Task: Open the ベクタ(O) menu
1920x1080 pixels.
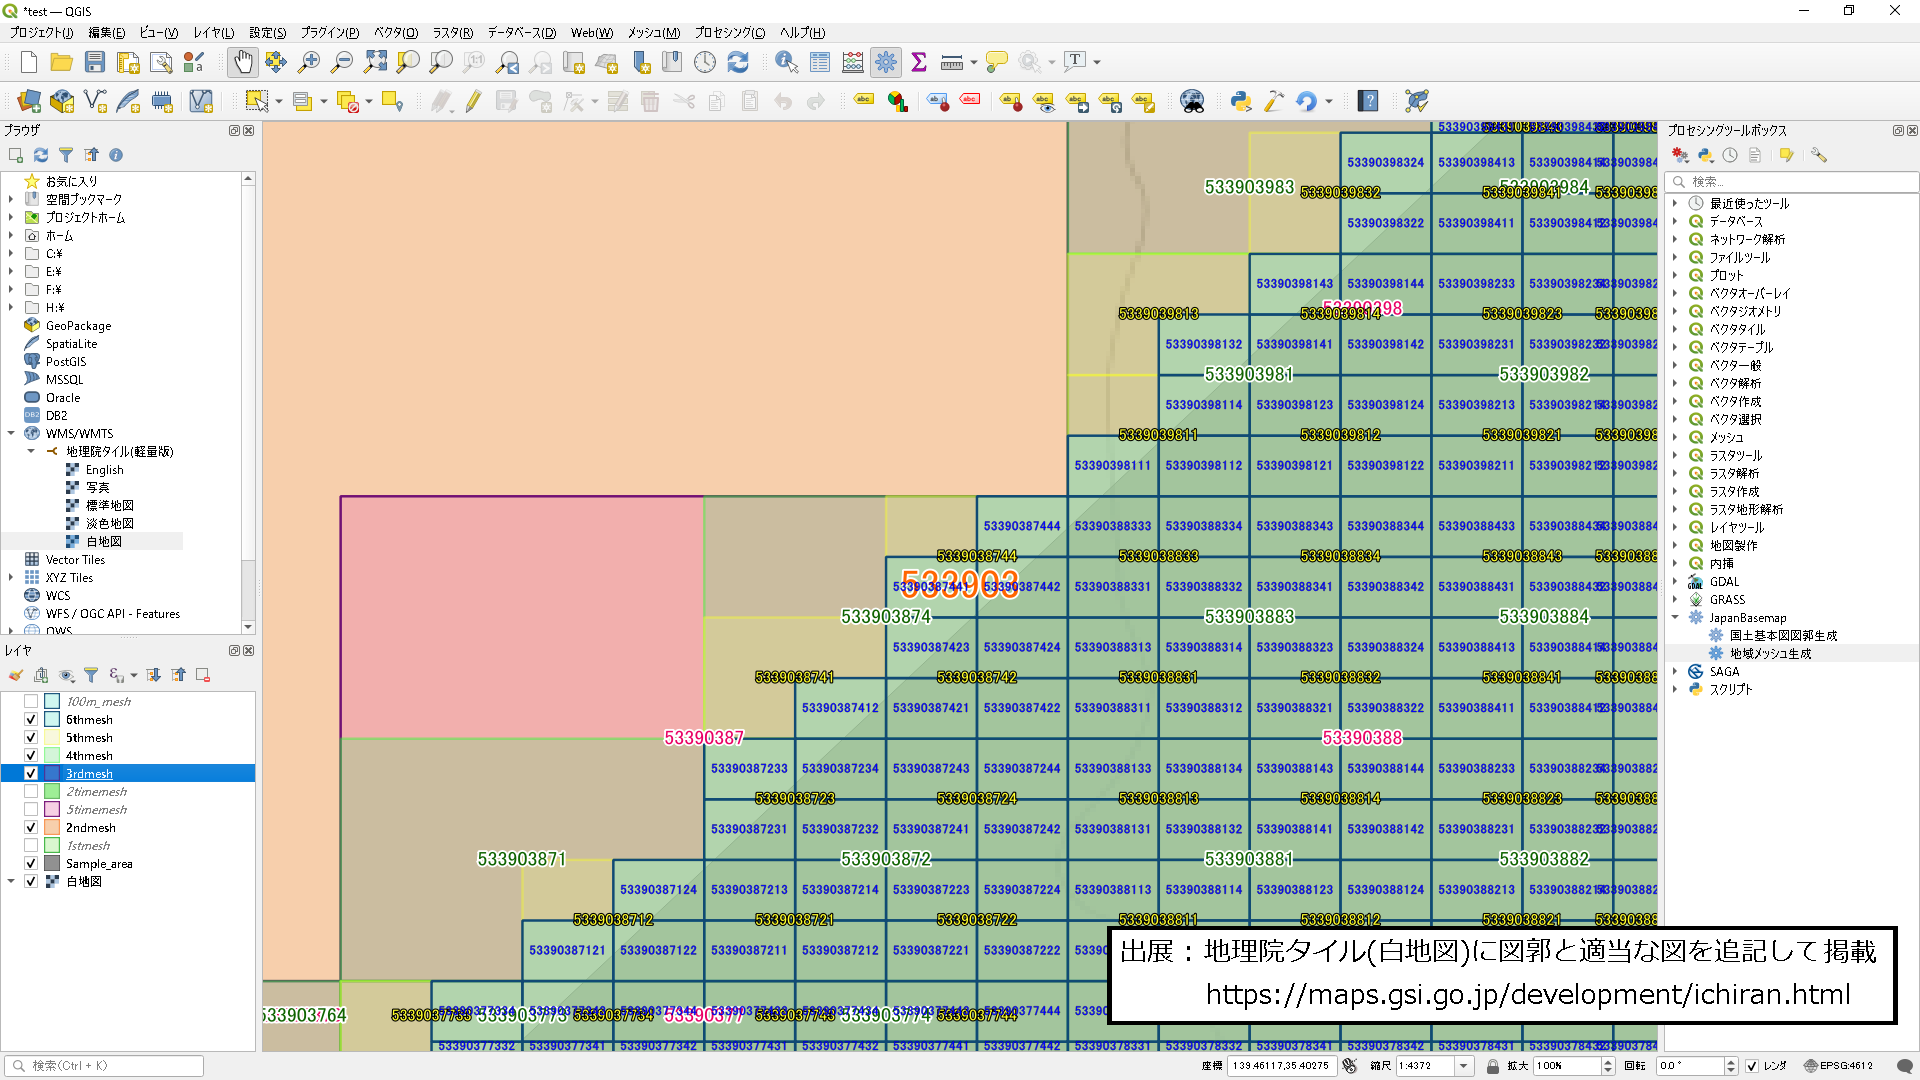Action: coord(396,33)
